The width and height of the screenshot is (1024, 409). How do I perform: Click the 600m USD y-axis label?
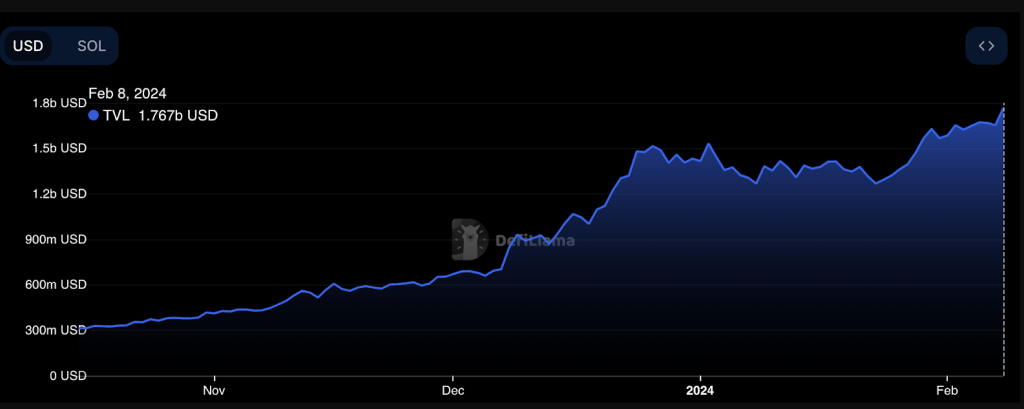(x=56, y=285)
